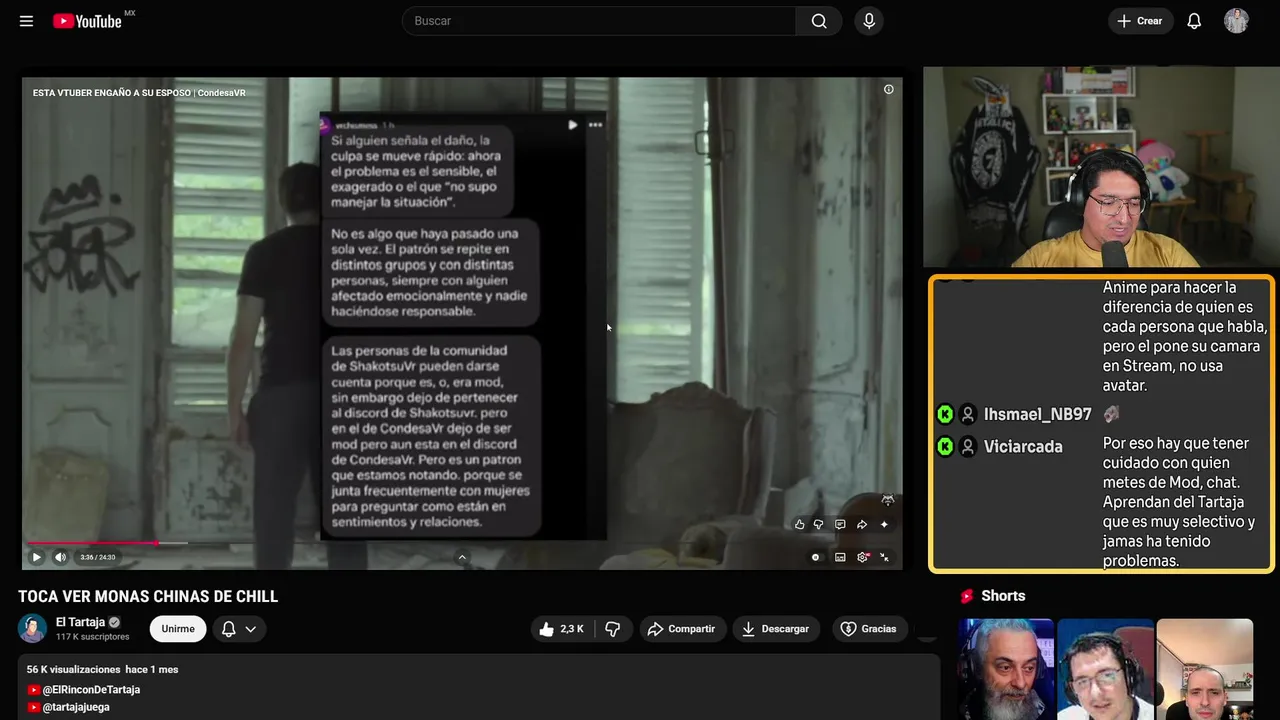1280x720 pixels.
Task: Share from the player overlay arrow icon
Action: coord(862,524)
